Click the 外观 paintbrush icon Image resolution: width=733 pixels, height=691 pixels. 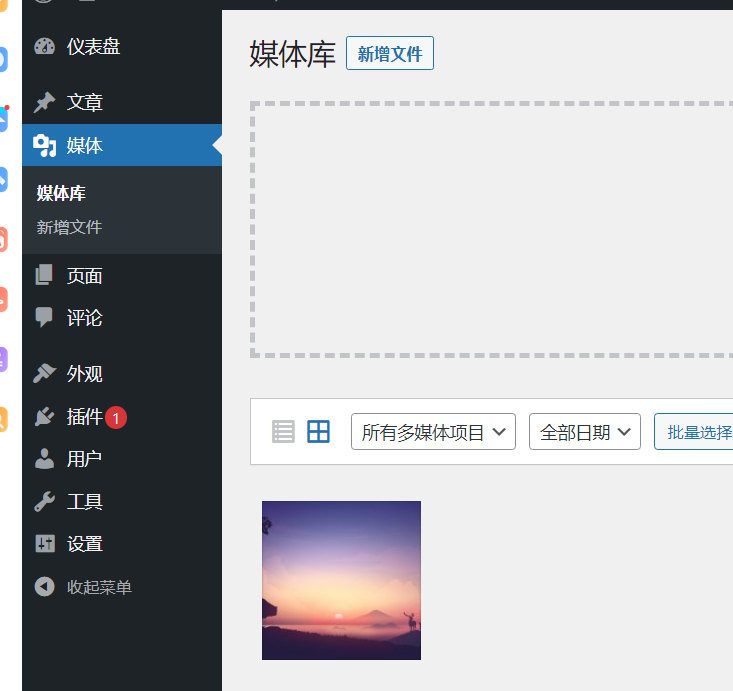coord(44,374)
